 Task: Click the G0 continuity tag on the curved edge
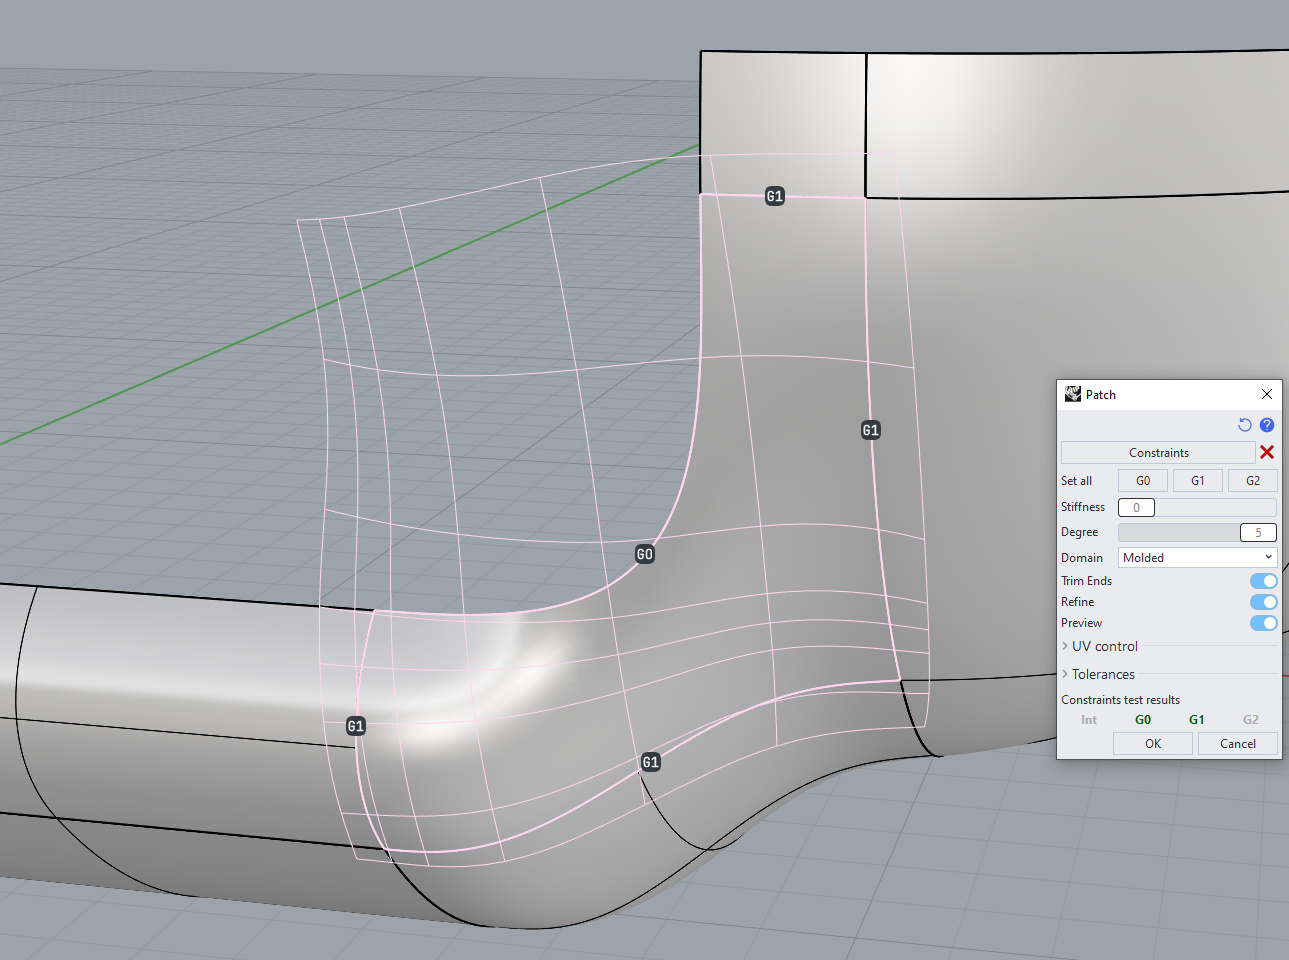click(x=645, y=554)
